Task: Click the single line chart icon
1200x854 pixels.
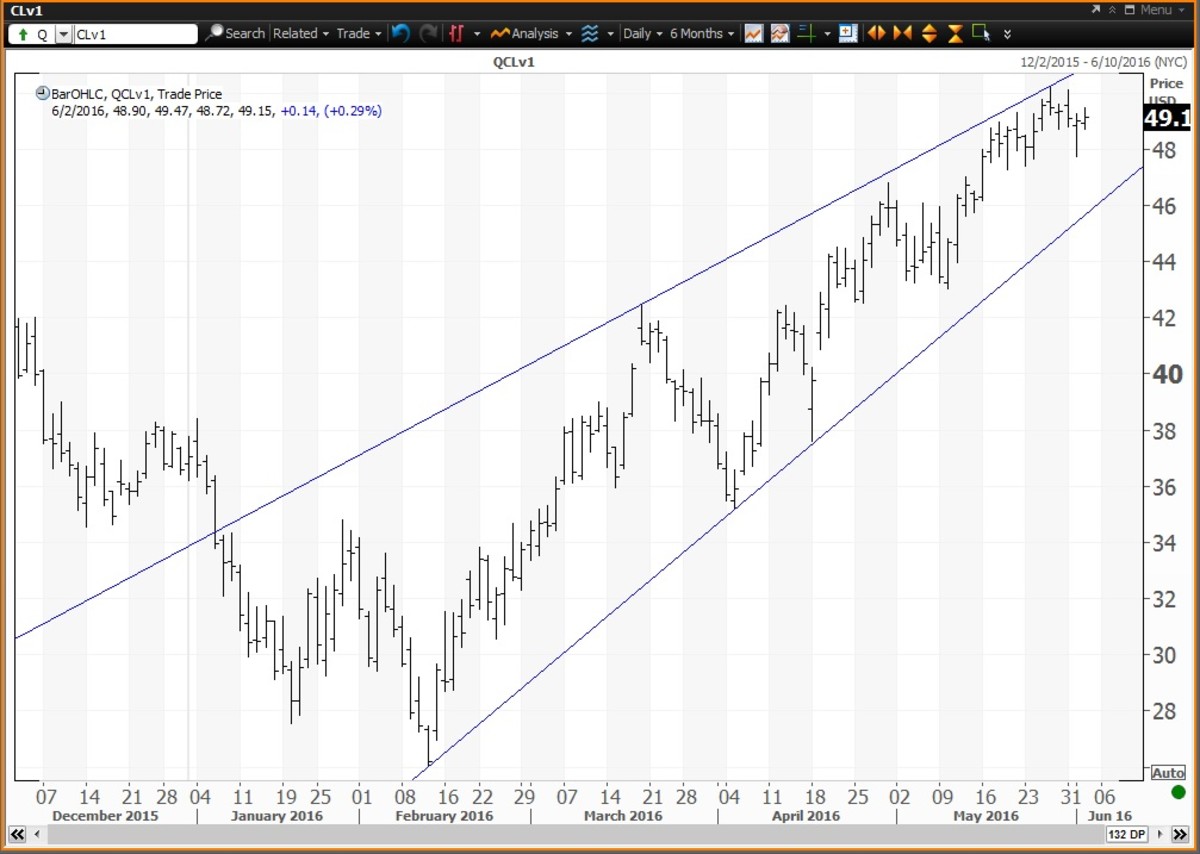Action: [x=753, y=33]
